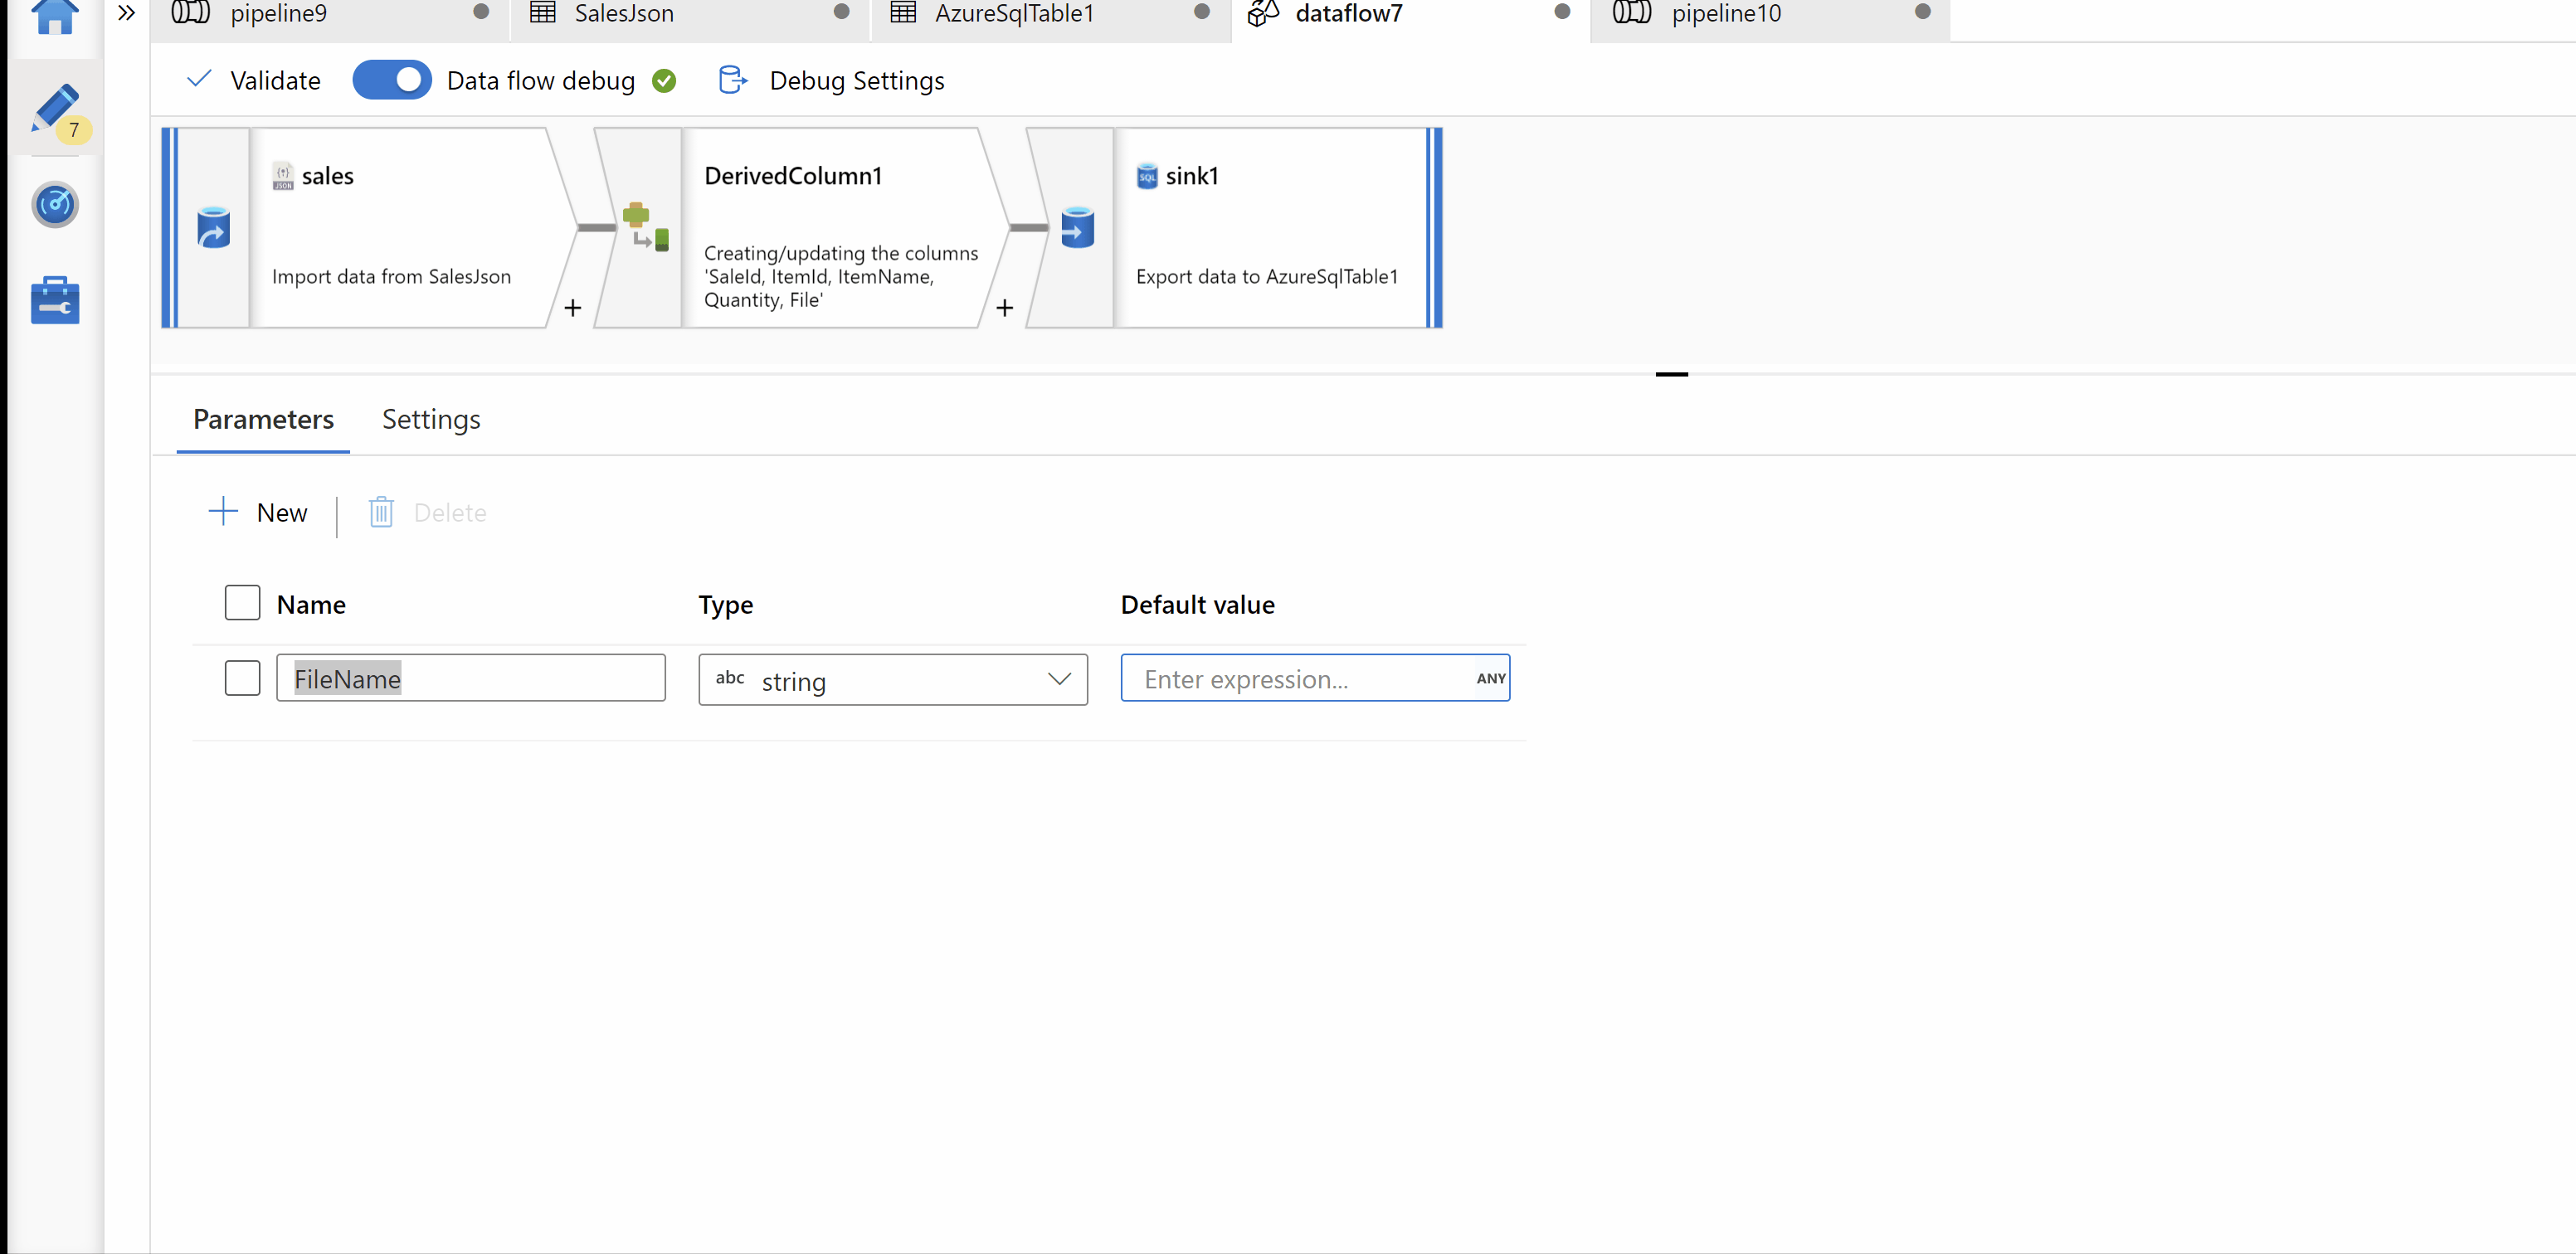Switch to the pipeline10 tab

[x=1725, y=14]
